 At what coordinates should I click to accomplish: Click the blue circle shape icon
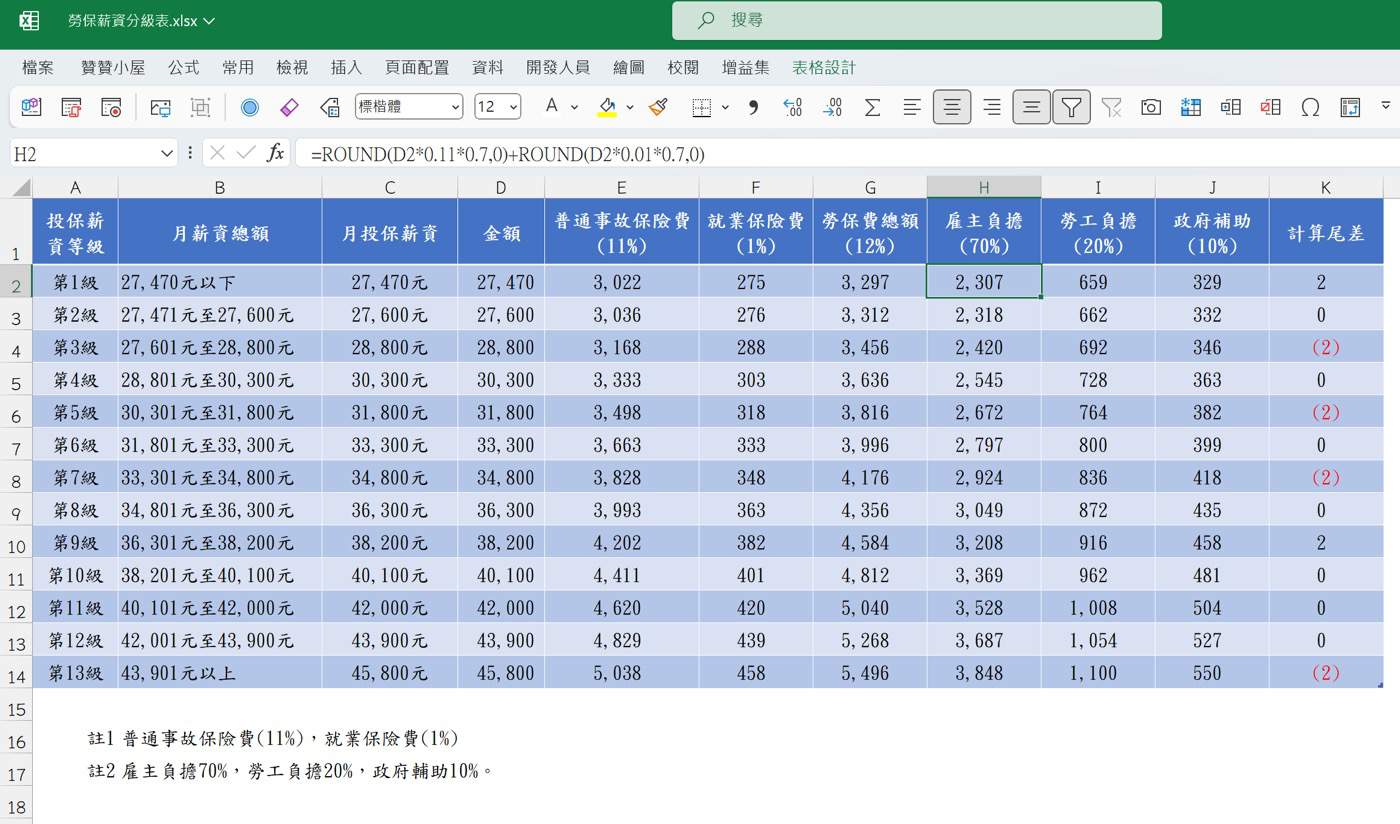pyautogui.click(x=250, y=107)
